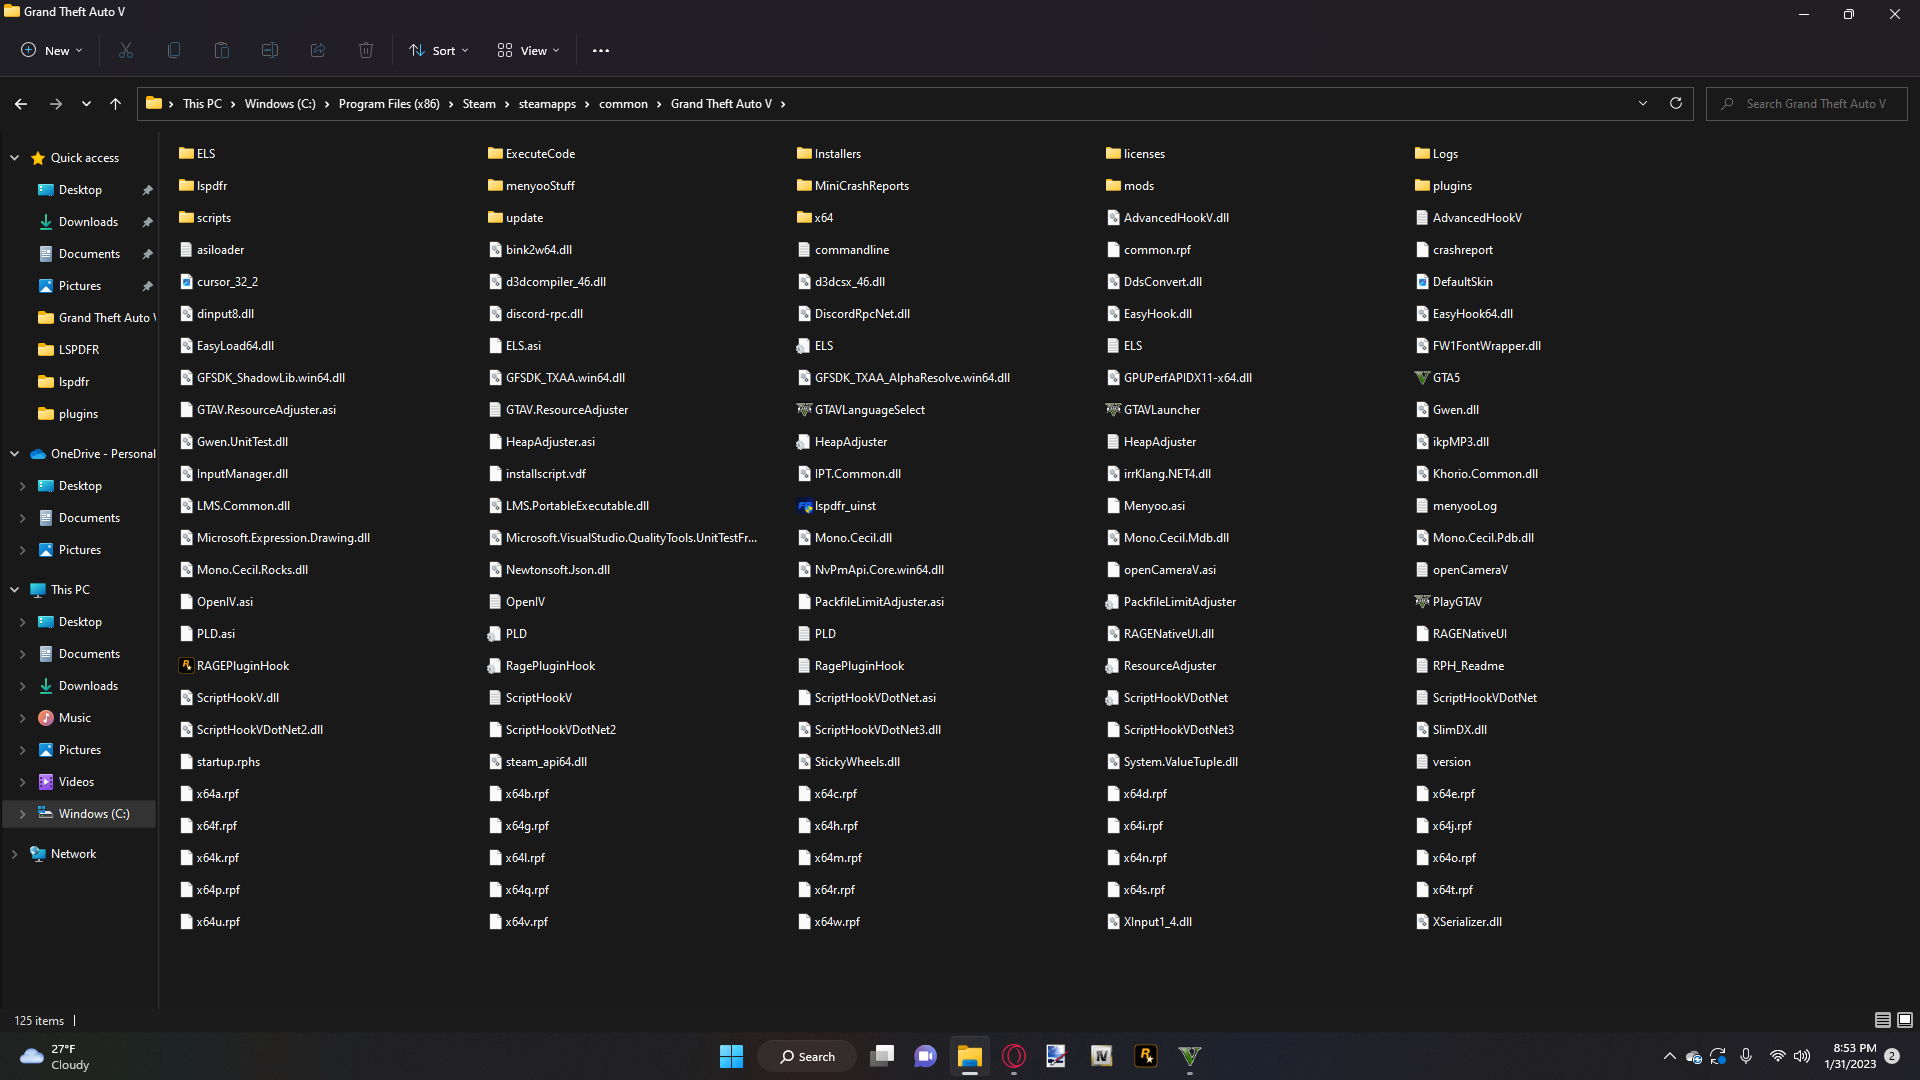Select Windows (C:) in navigation pane
This screenshot has height=1080, width=1920.
click(94, 814)
